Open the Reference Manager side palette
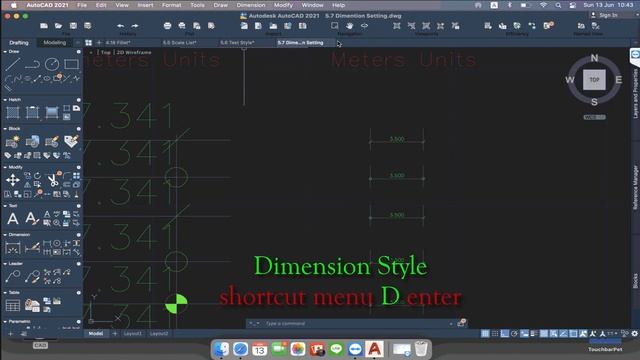Viewport: 640px width, 360px height. 635,187
